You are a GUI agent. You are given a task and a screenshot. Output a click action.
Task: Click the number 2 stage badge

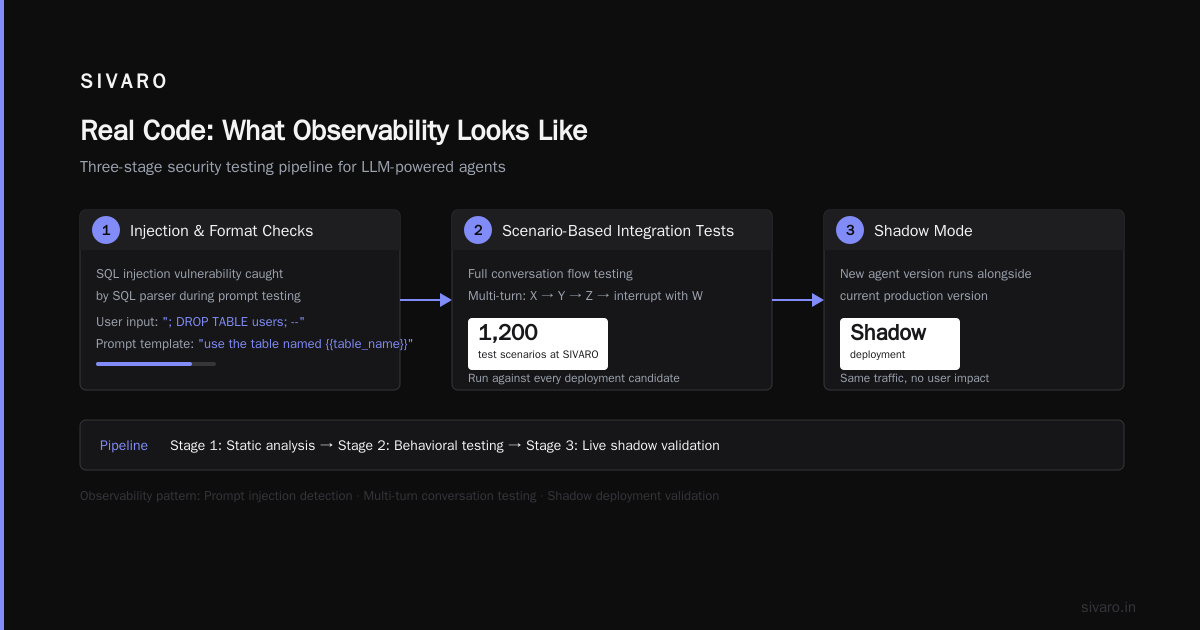coord(478,230)
